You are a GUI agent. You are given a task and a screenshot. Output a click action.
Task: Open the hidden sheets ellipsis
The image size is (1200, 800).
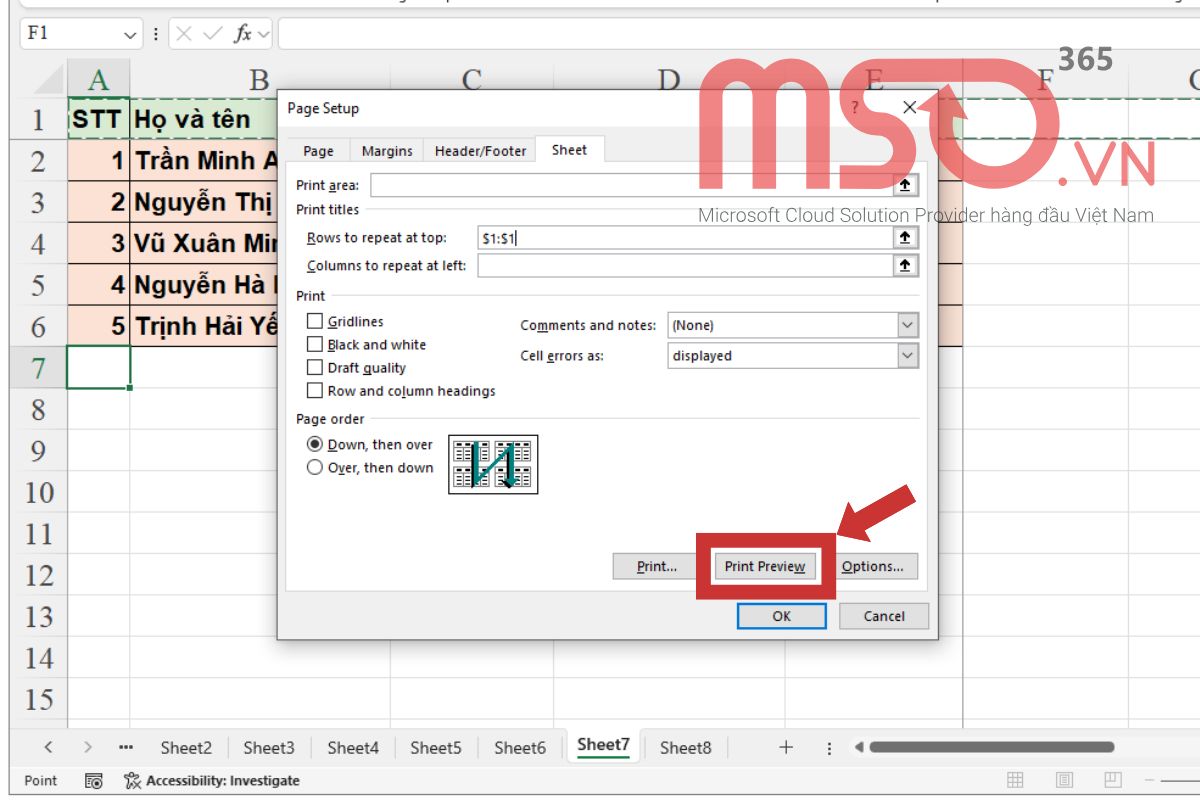126,747
